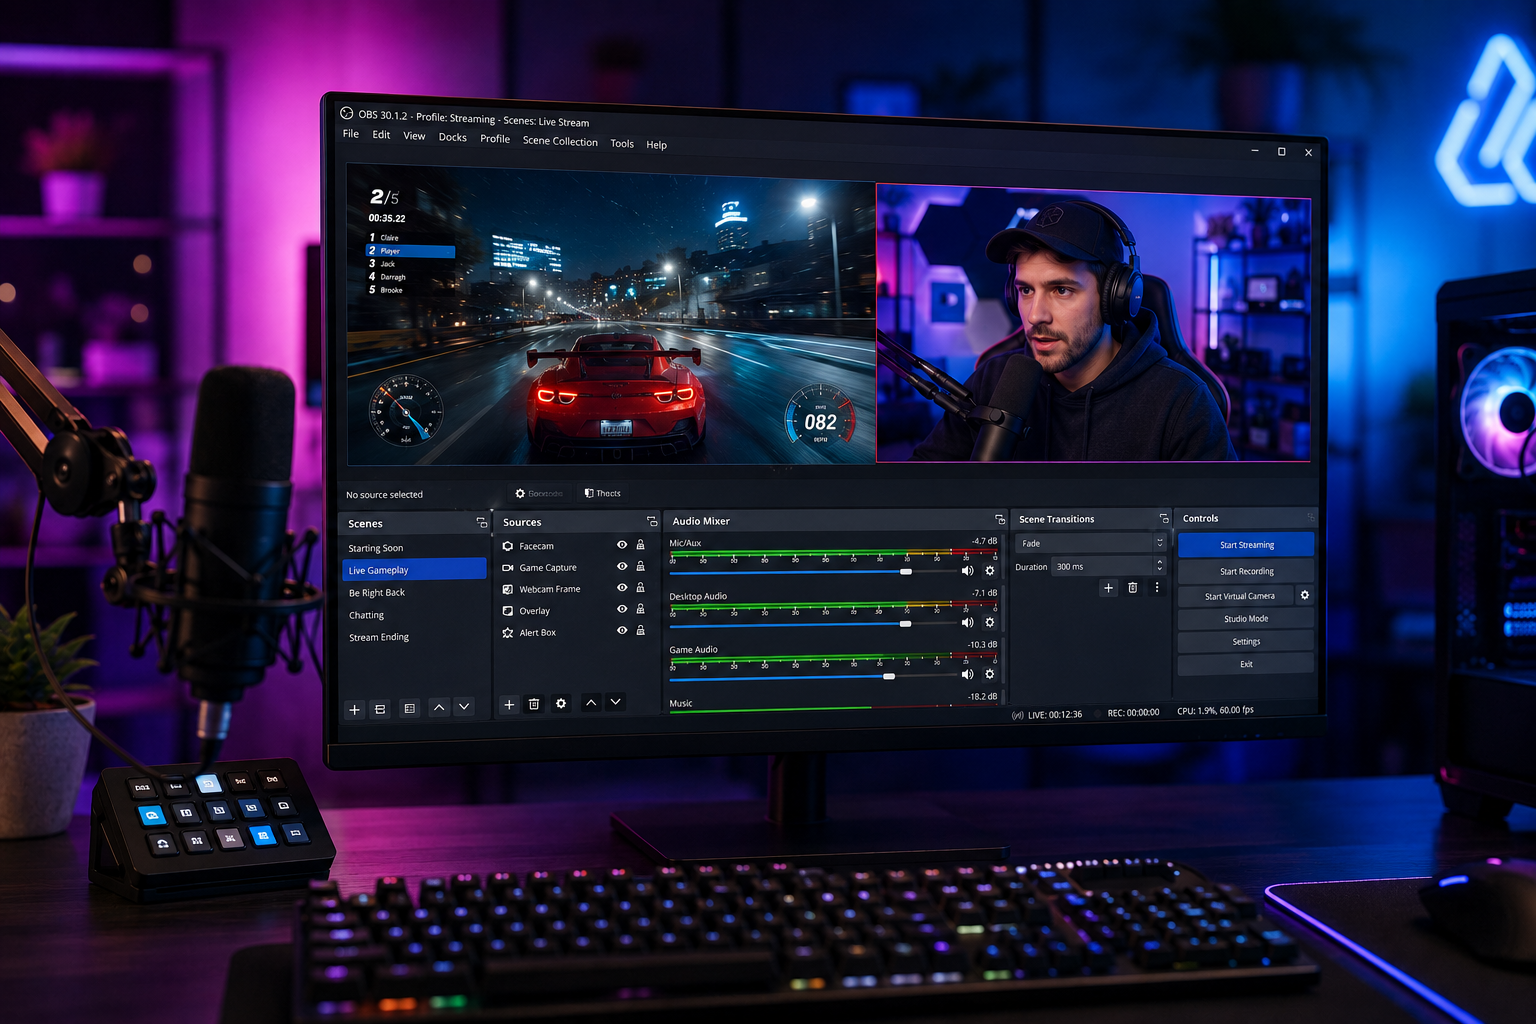Open the Mic/Aux audio settings gear

[x=990, y=570]
